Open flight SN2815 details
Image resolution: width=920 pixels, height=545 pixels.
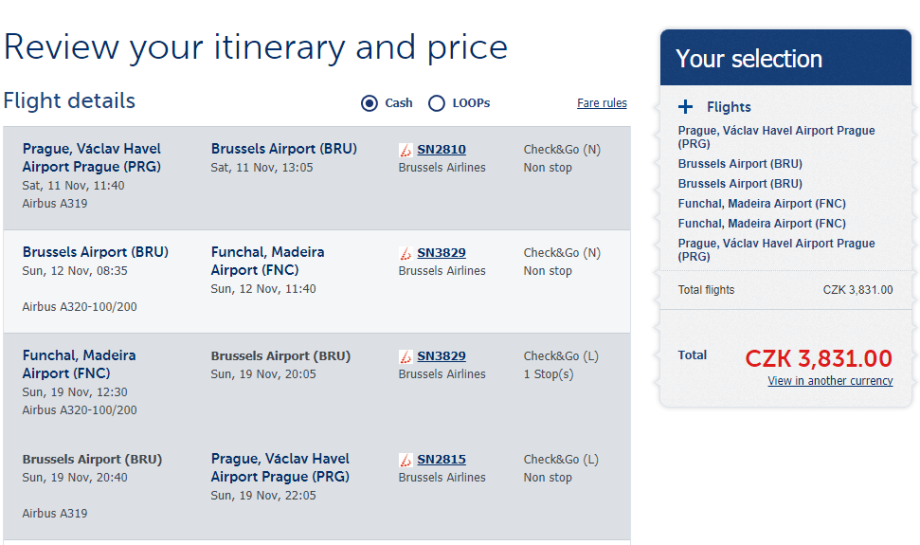[441, 460]
